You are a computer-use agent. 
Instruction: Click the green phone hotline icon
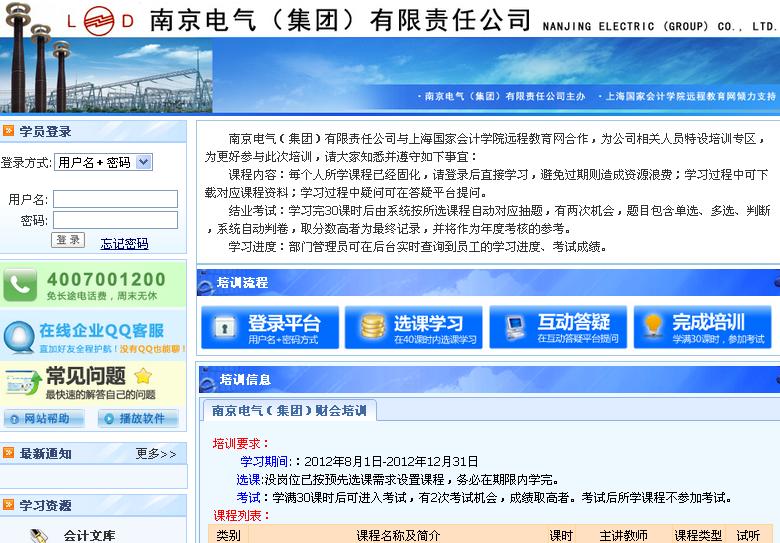point(20,285)
